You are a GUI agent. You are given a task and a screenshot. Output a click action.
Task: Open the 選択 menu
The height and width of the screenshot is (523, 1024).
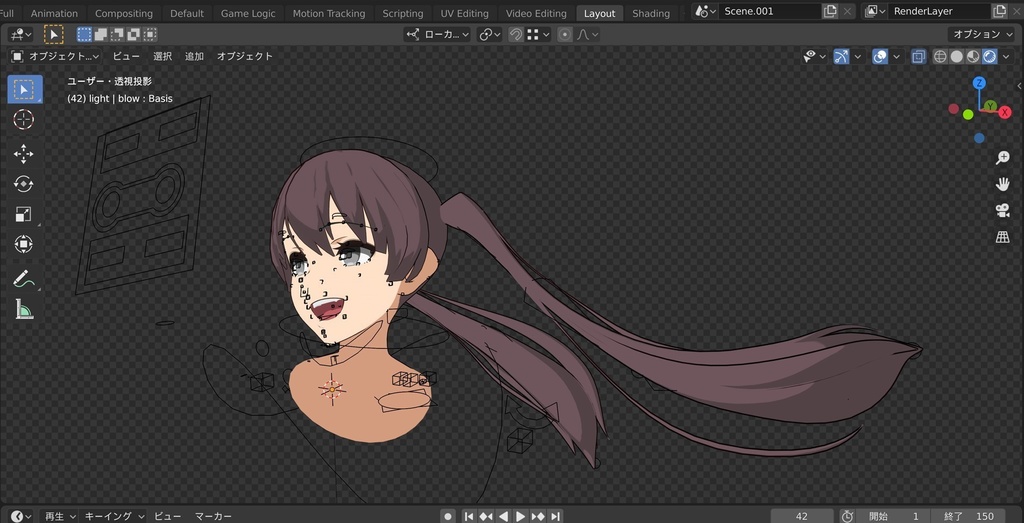coord(163,57)
